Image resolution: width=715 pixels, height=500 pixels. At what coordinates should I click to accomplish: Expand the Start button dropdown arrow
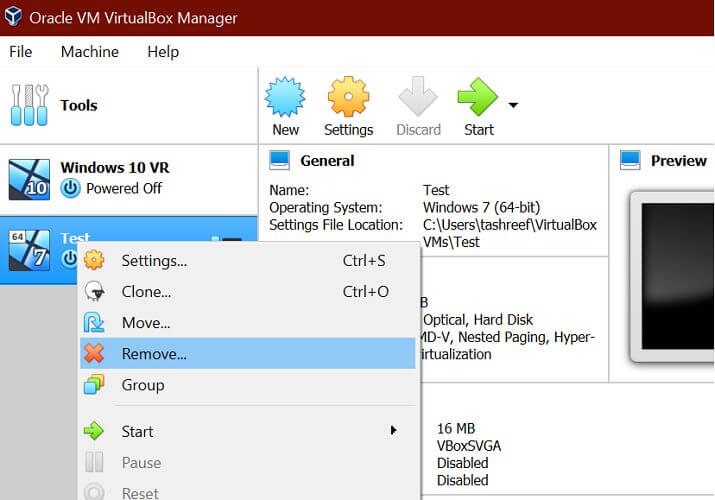(513, 104)
